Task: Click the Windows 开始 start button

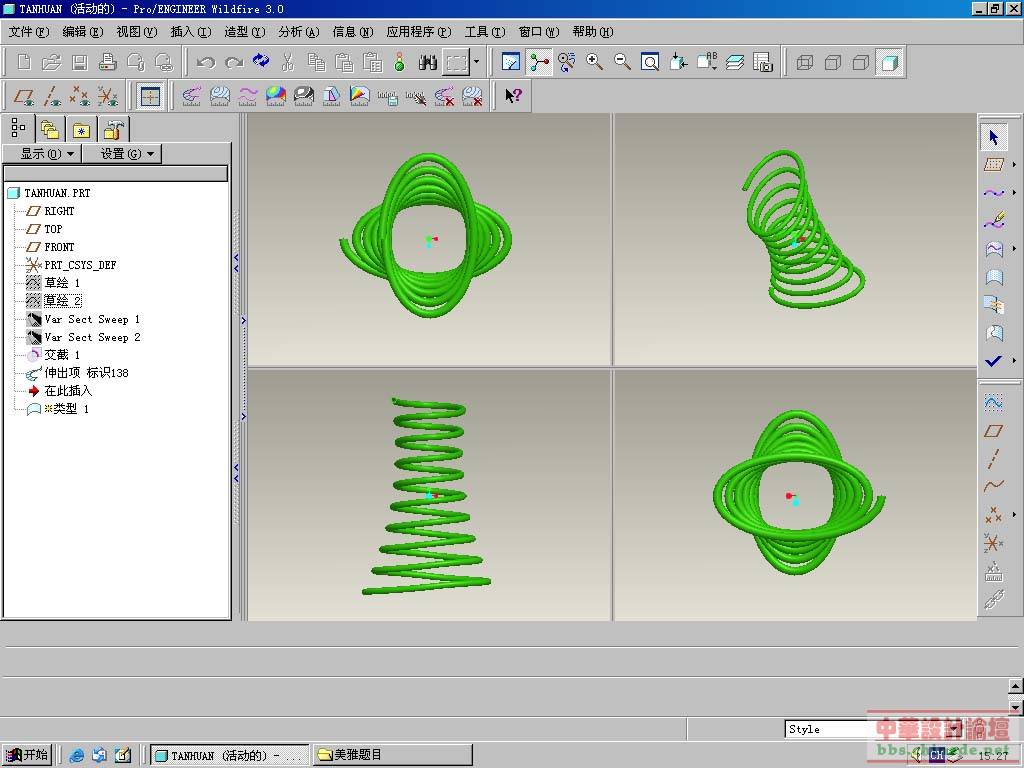Action: pos(27,755)
